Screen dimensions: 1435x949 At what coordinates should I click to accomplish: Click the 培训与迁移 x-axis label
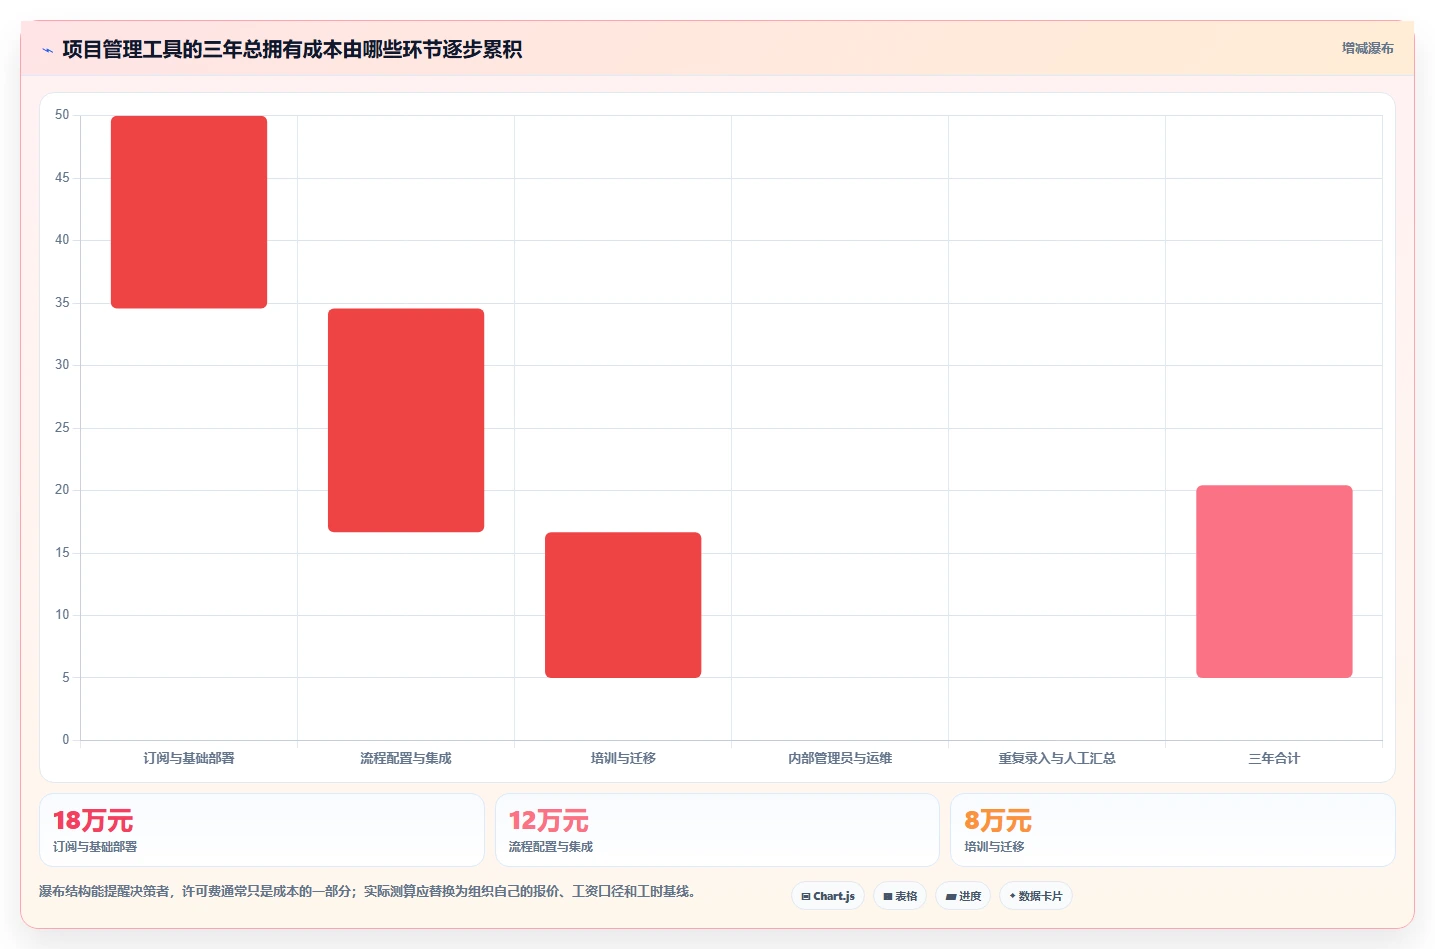point(623,758)
